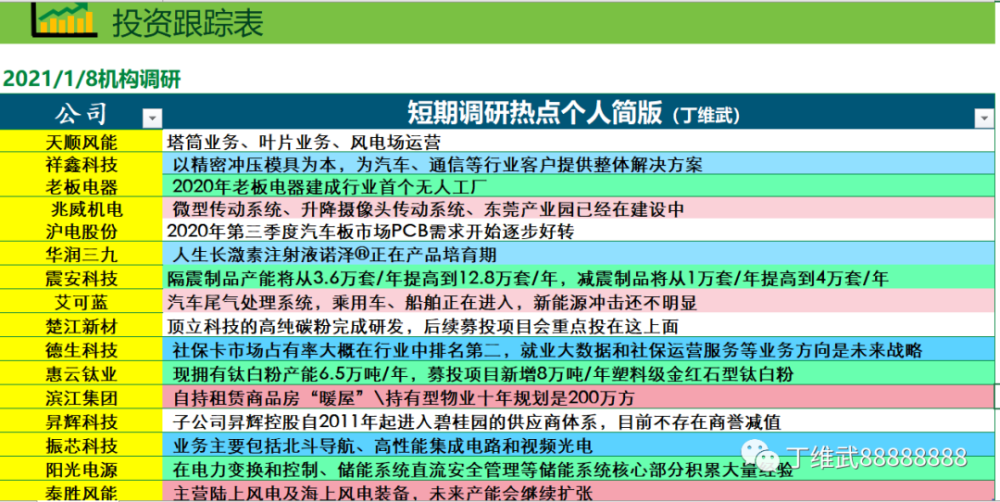Click the cell about 北斗导航

[579, 445]
